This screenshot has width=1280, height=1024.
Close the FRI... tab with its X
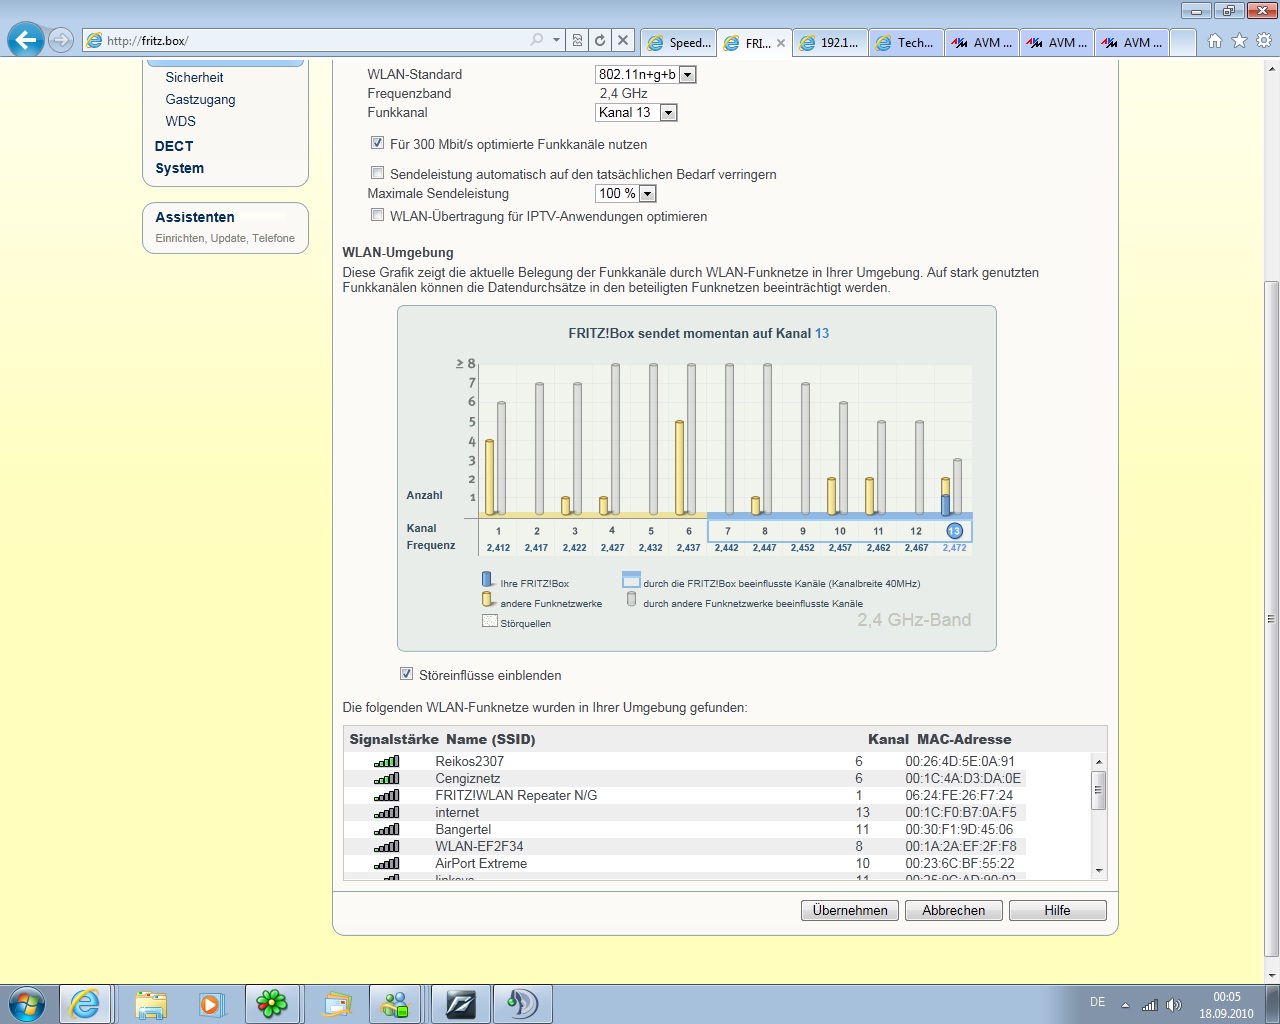coord(781,43)
